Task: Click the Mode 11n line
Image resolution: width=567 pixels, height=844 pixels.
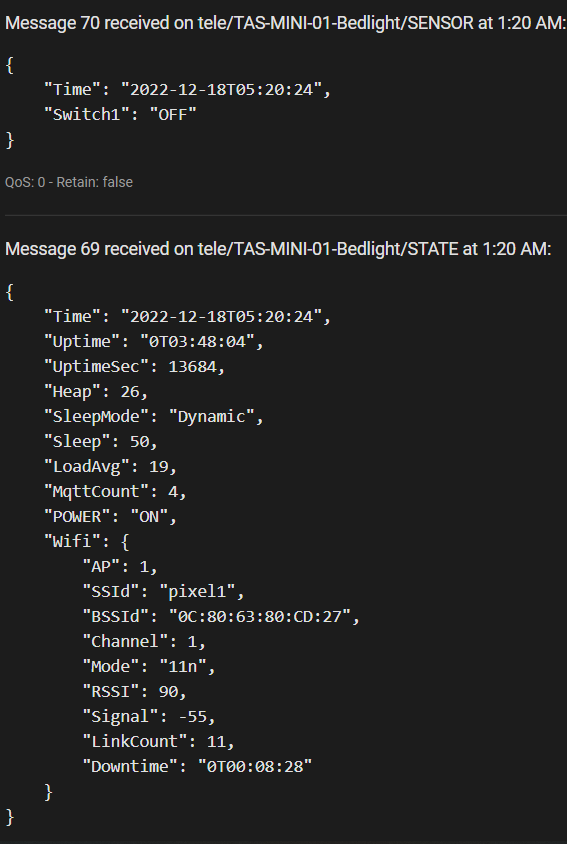Action: pos(149,666)
